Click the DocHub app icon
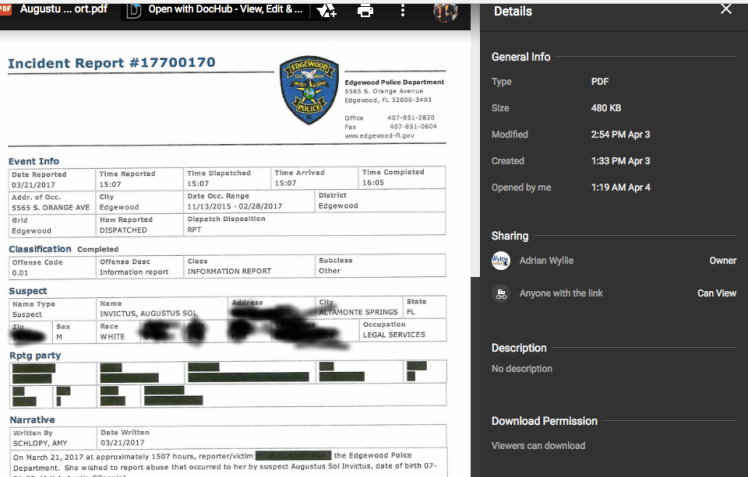 point(136,11)
